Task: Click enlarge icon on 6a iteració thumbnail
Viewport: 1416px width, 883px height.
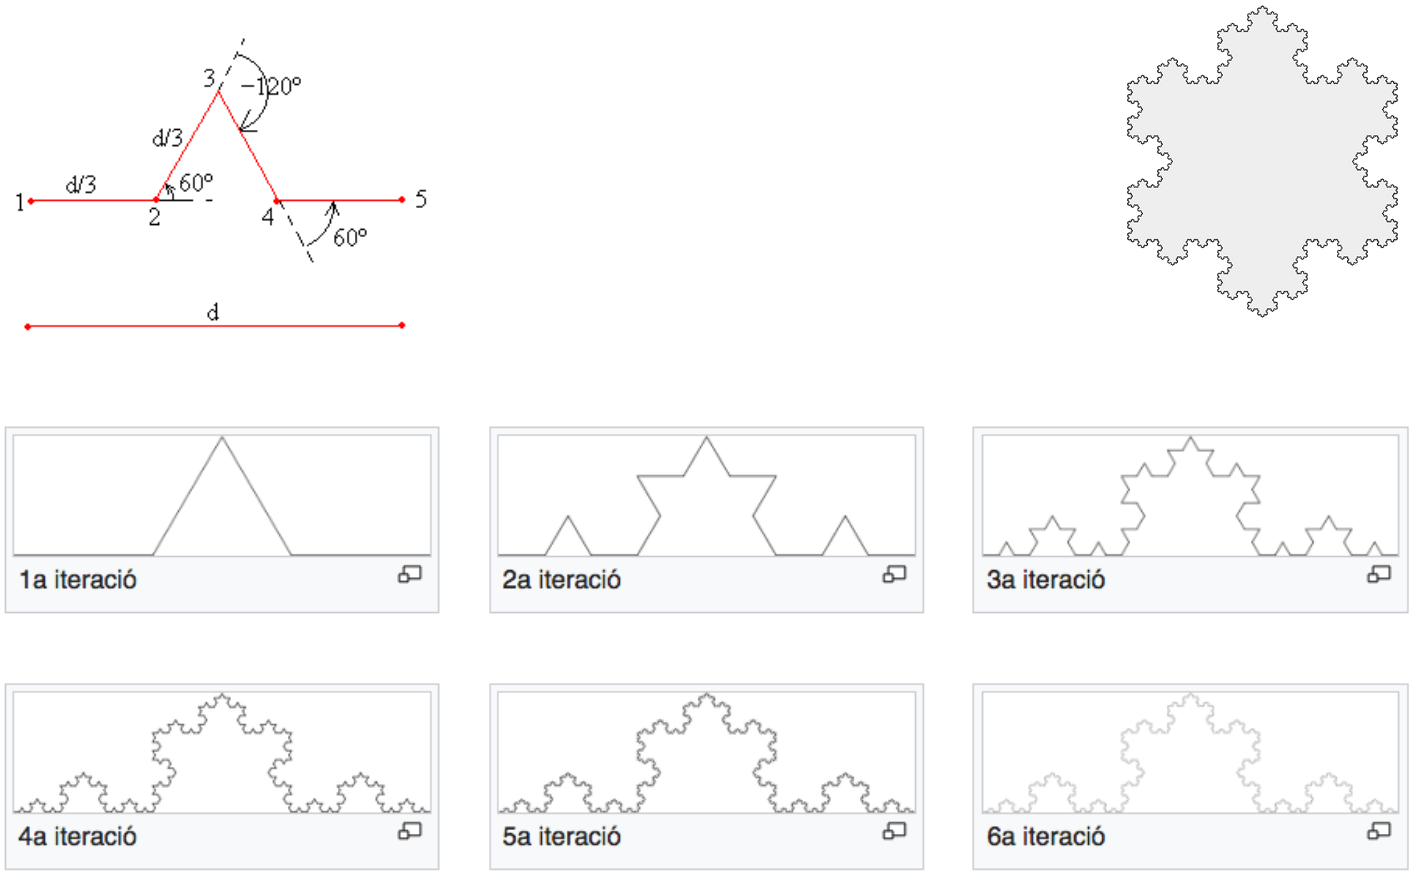Action: [x=1379, y=831]
